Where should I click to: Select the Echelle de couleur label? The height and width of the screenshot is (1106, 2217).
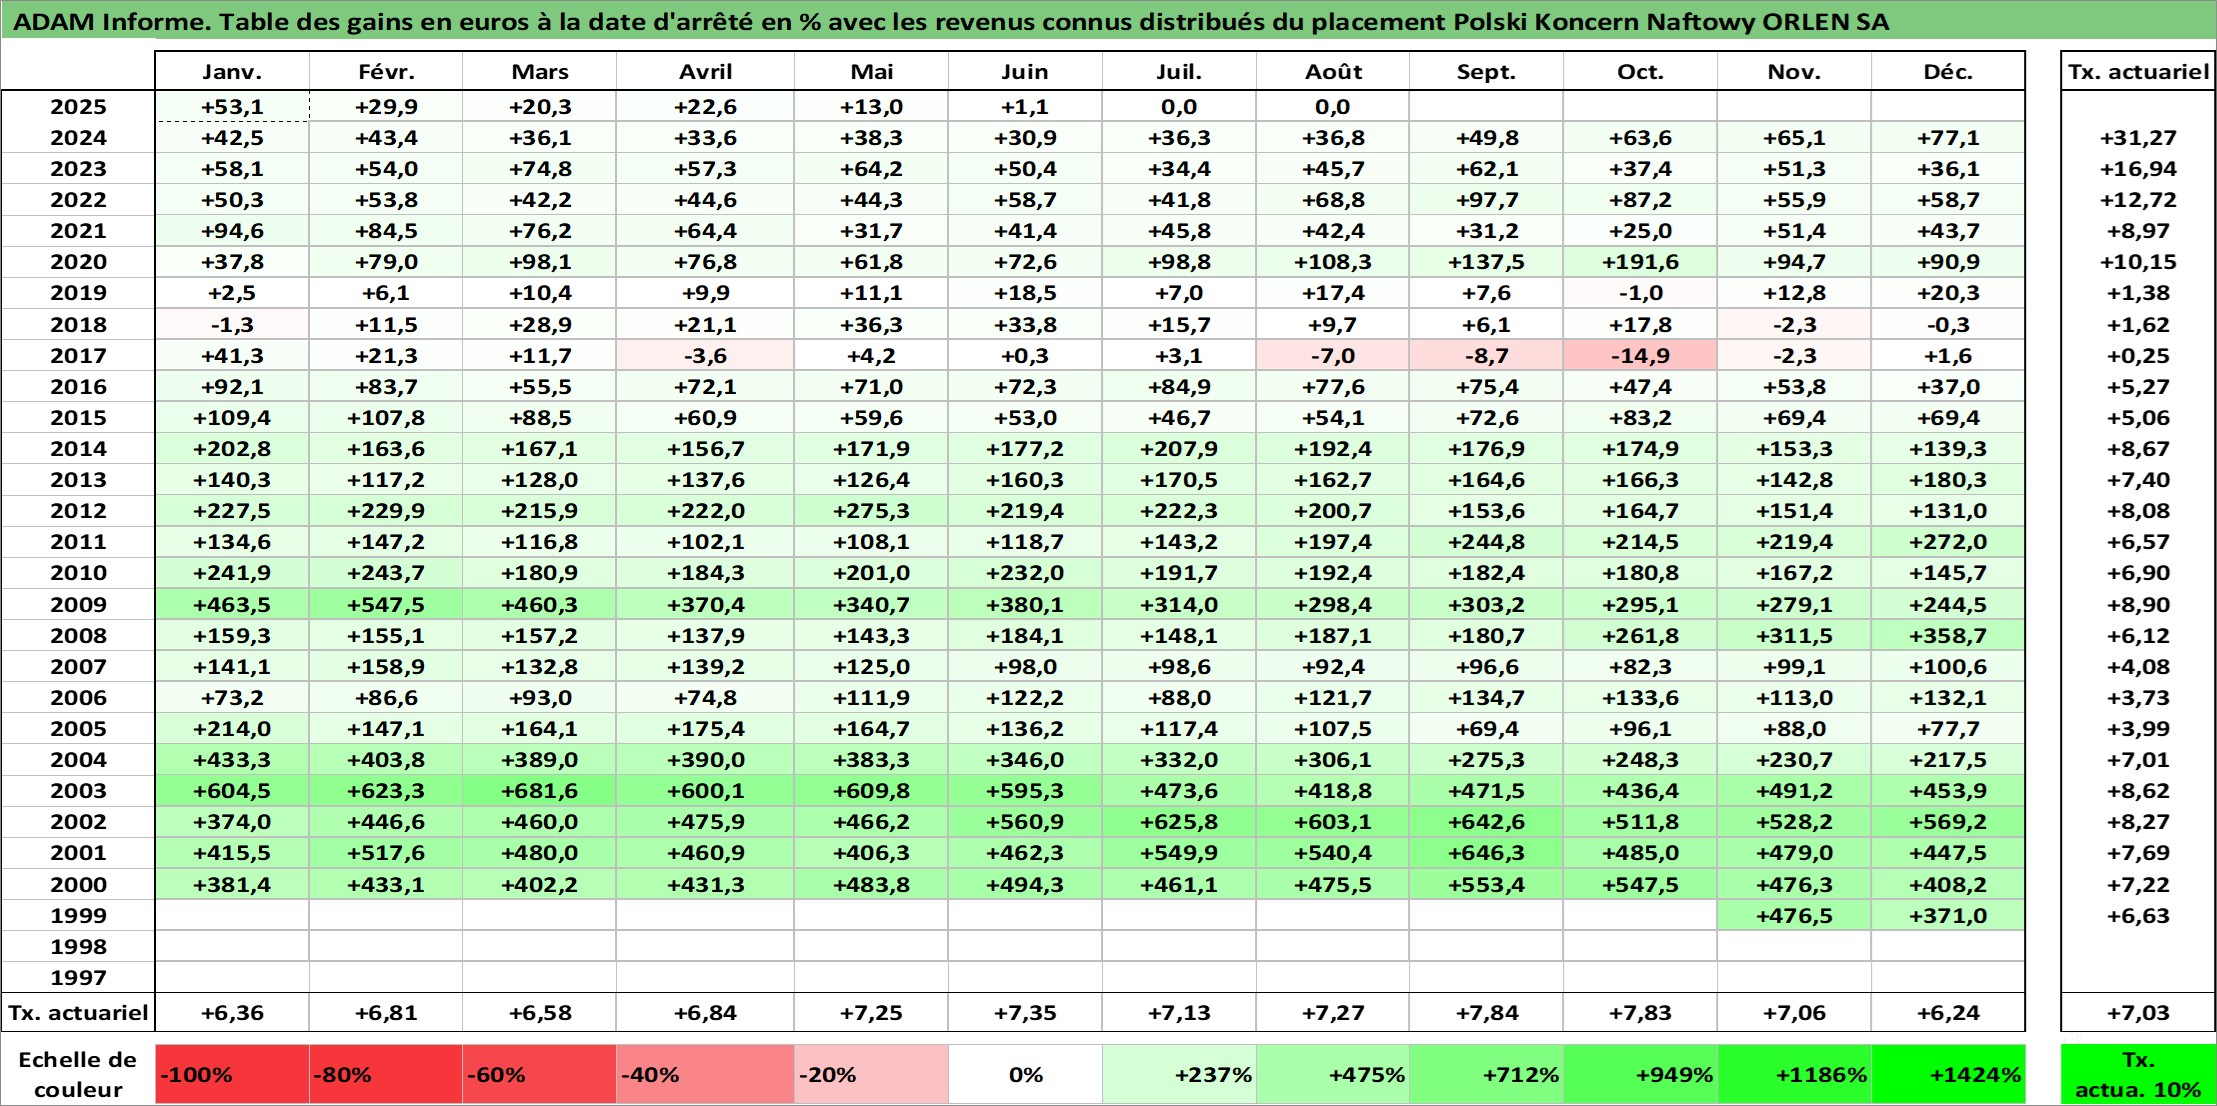(78, 1075)
